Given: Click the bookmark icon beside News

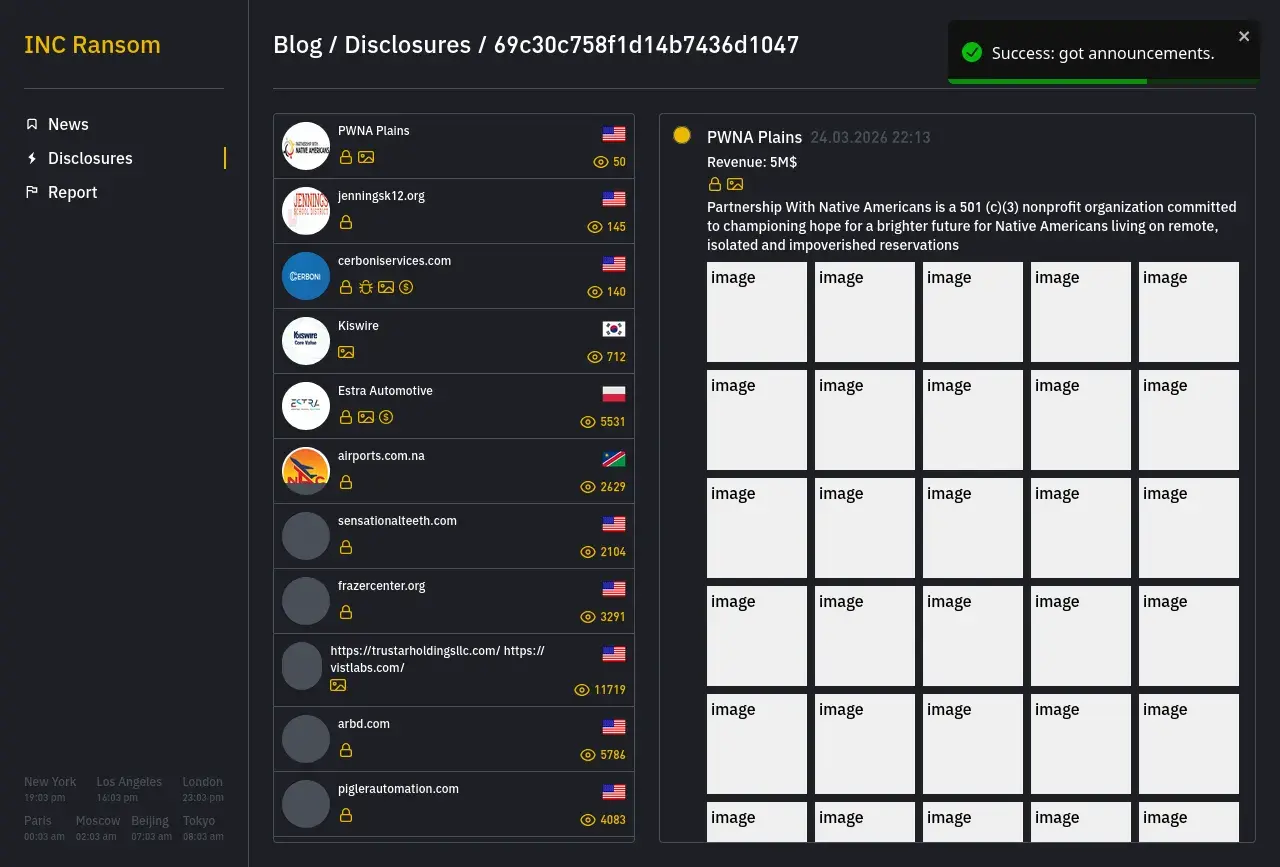Looking at the screenshot, I should [x=32, y=124].
